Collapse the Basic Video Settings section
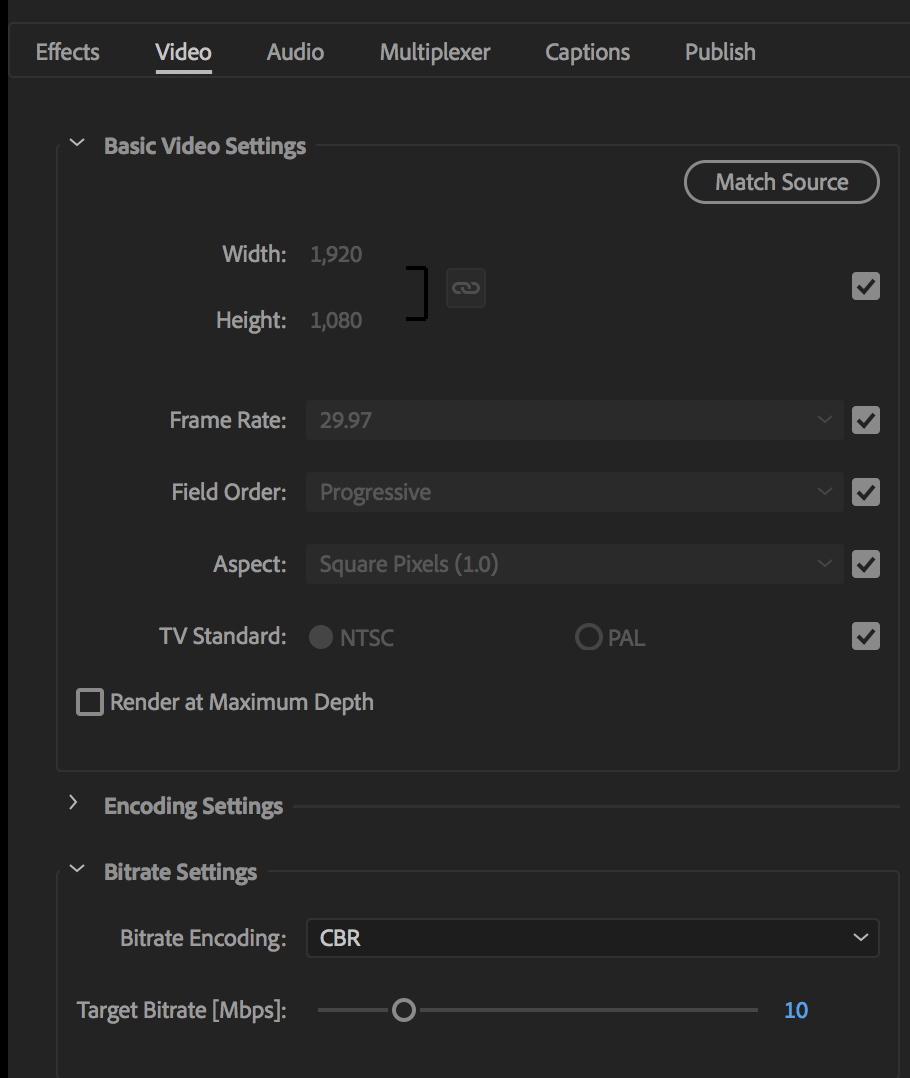This screenshot has width=910, height=1078. pyautogui.click(x=77, y=144)
